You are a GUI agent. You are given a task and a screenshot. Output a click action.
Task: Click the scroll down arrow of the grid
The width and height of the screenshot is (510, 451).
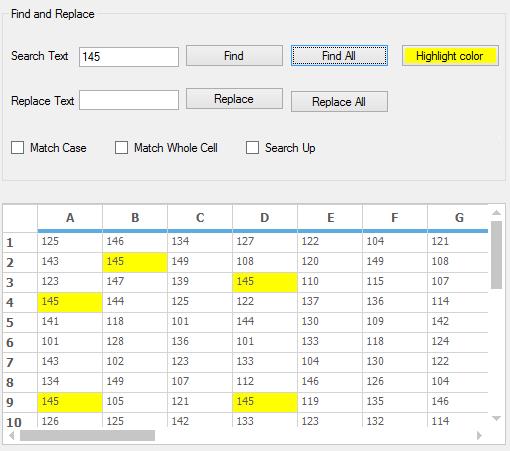pyautogui.click(x=496, y=418)
